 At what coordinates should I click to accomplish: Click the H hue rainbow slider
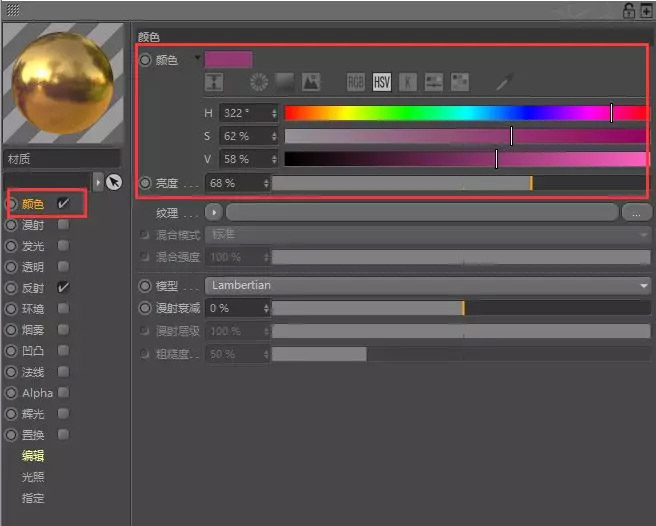[465, 113]
